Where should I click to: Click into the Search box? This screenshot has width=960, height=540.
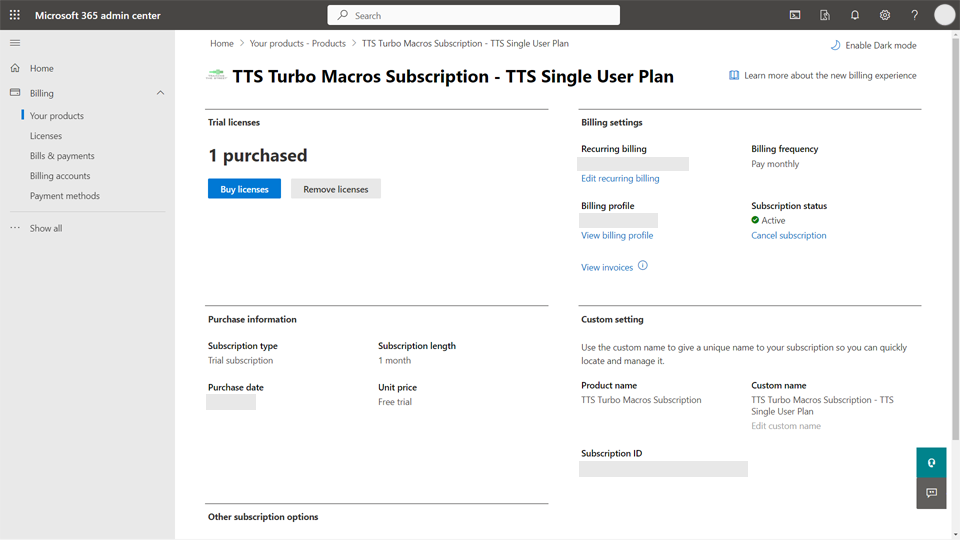click(x=473, y=15)
